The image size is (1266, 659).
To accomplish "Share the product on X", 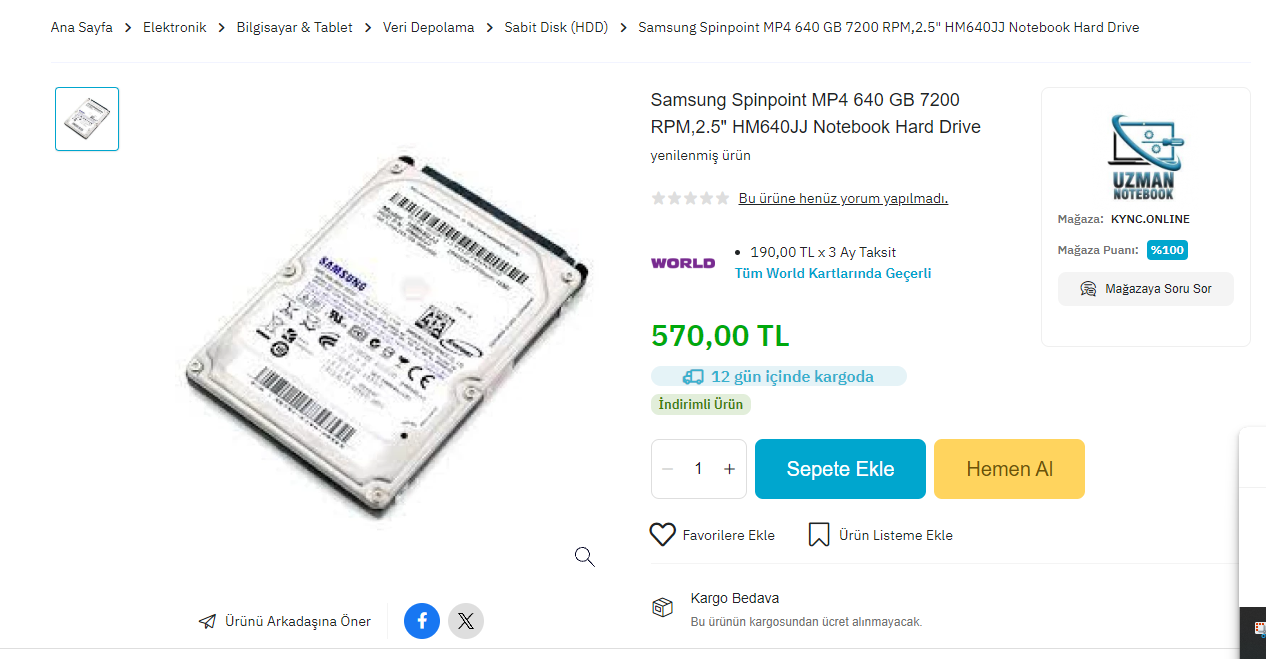I will (466, 621).
